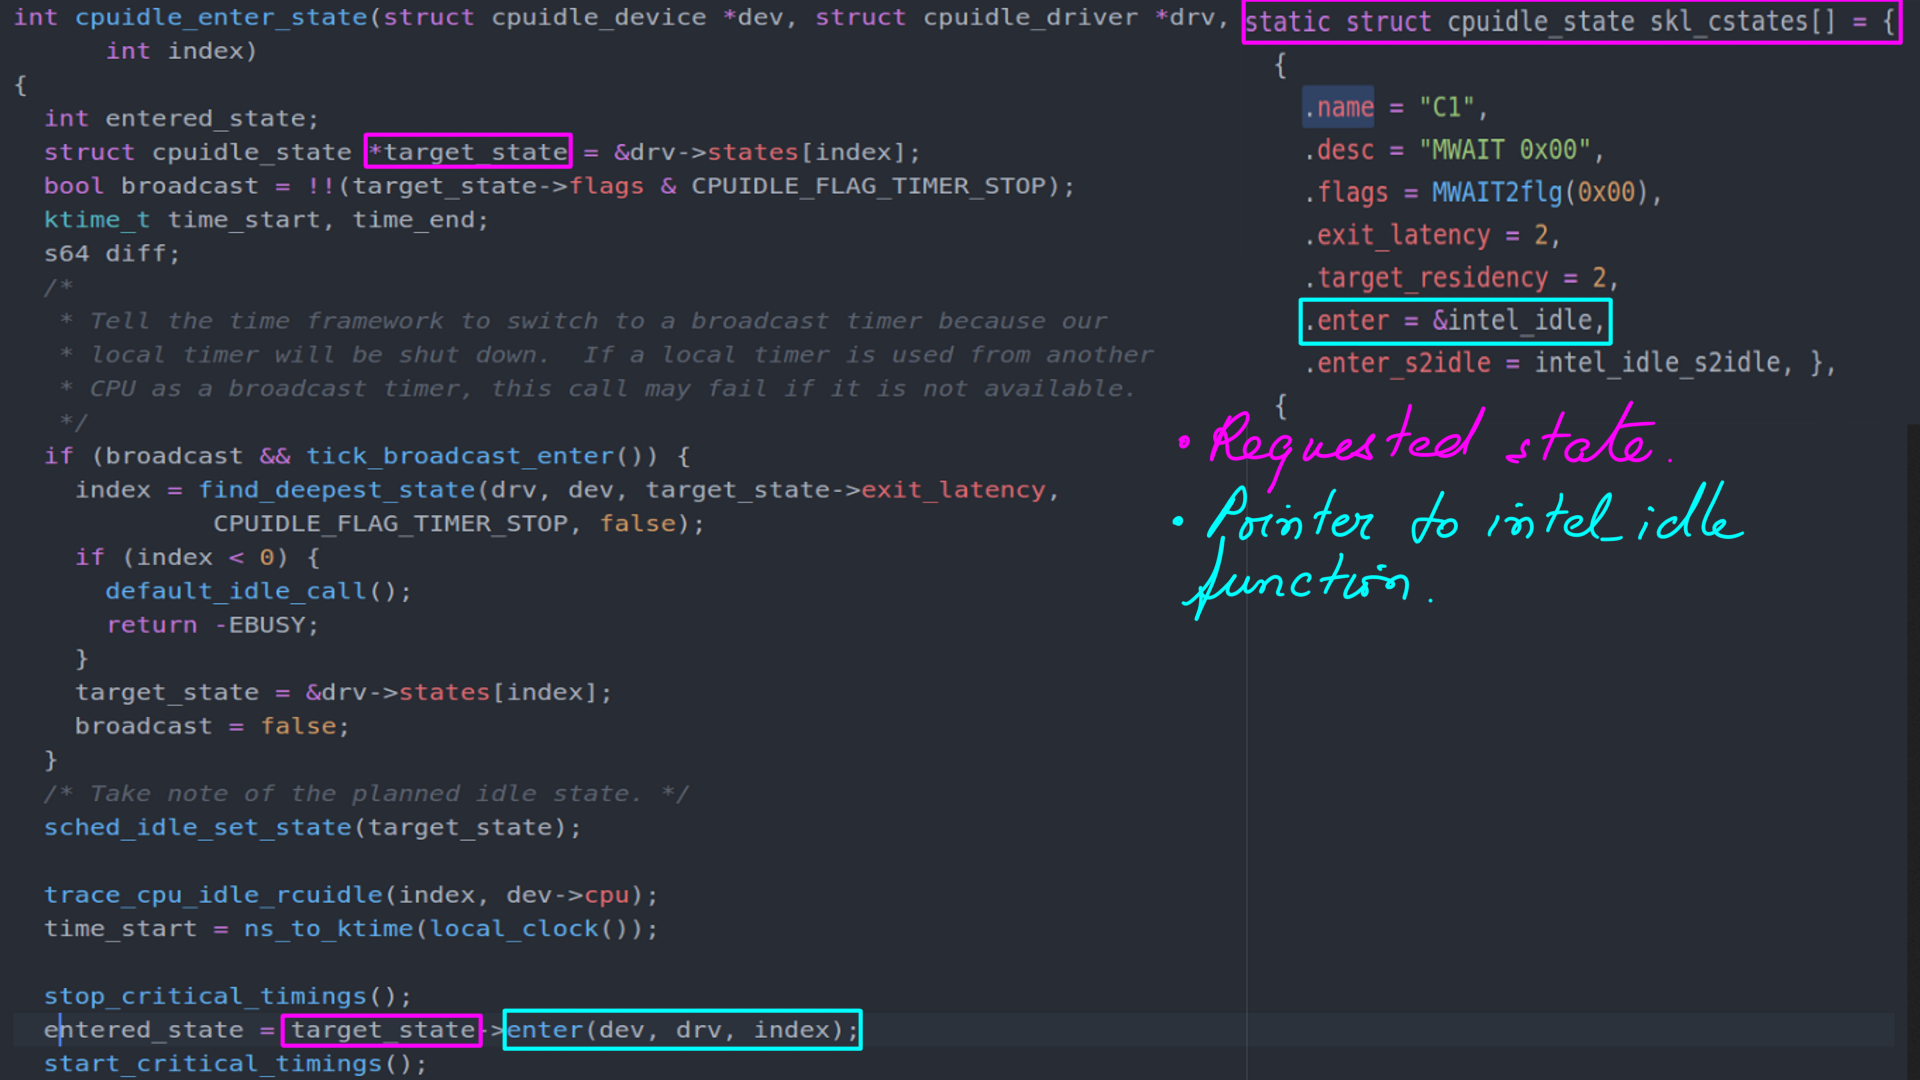Click '.target_residency = 2,' line
Viewport: 1920px width, 1080px height.
coord(1461,277)
